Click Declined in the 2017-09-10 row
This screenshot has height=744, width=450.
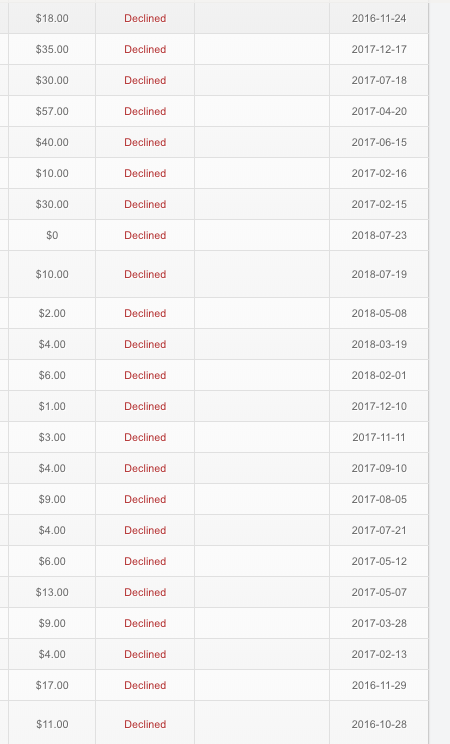pos(145,468)
